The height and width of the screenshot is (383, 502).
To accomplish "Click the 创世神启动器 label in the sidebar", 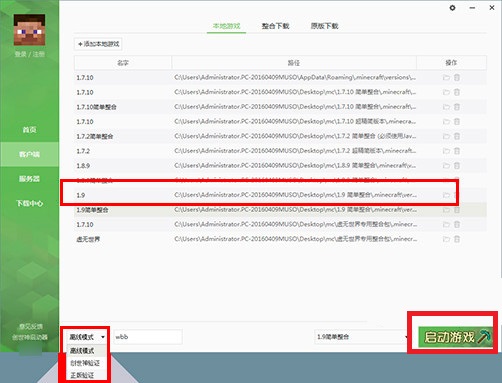I will pyautogui.click(x=30, y=337).
